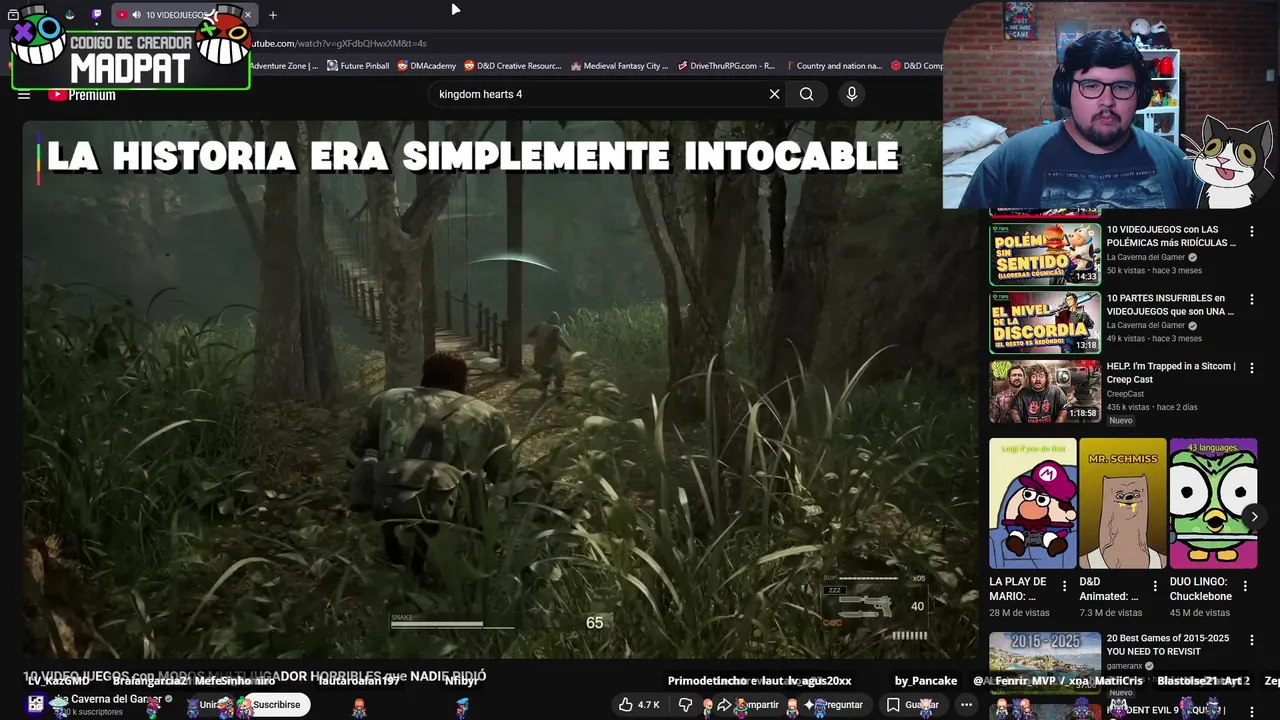Open the DUO LINGO Chucklebone short
The height and width of the screenshot is (720, 1280).
[x=1213, y=503]
